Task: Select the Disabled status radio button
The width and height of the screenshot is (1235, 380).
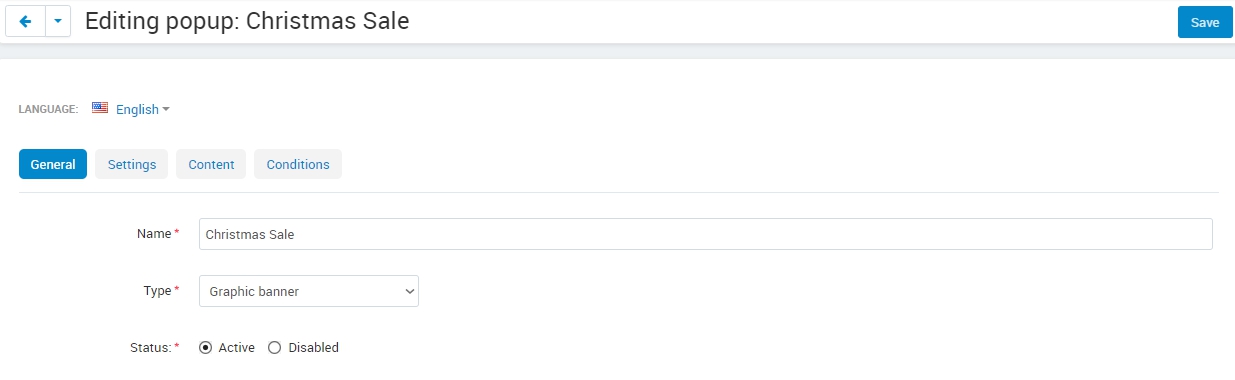Action: click(x=274, y=348)
